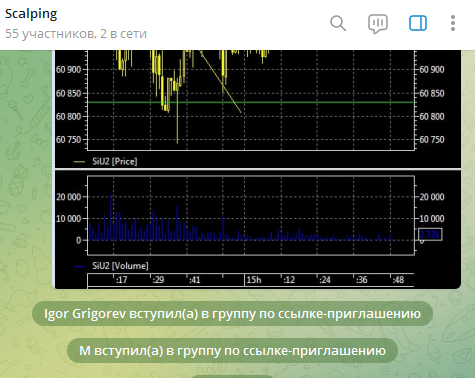Open search in the Scalping chat
Screen dimensions: 475x378
pyautogui.click(x=338, y=23)
